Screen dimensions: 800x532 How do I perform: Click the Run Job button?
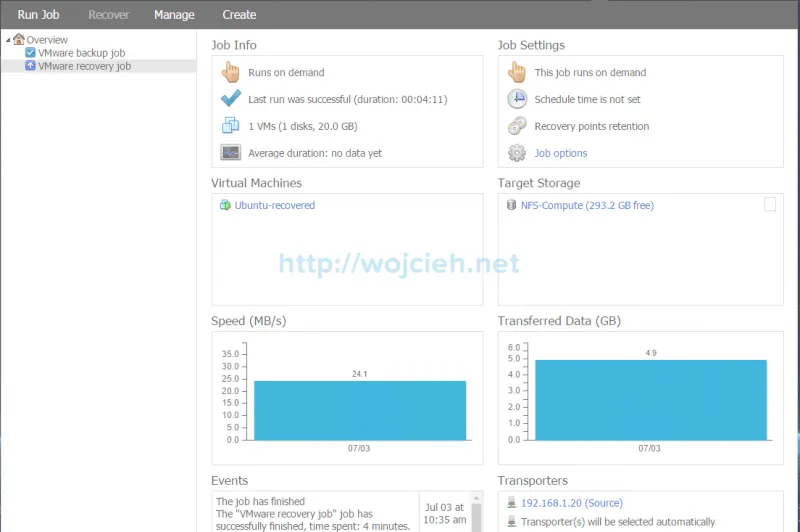click(x=38, y=15)
